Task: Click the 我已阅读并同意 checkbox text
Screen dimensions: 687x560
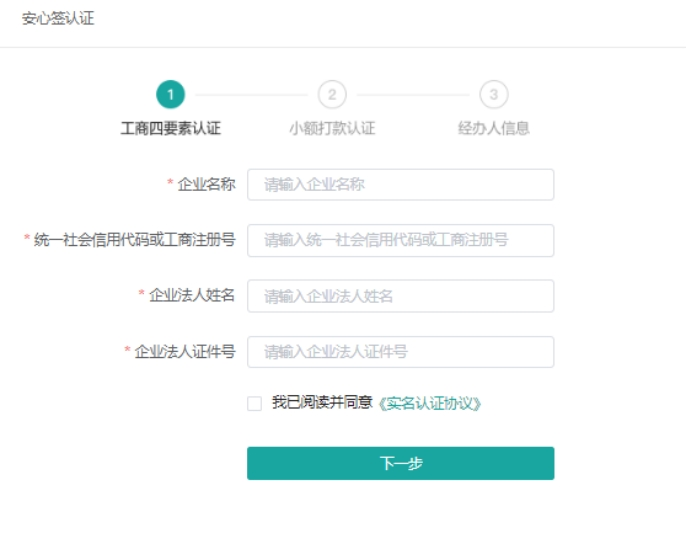Action: [321, 403]
